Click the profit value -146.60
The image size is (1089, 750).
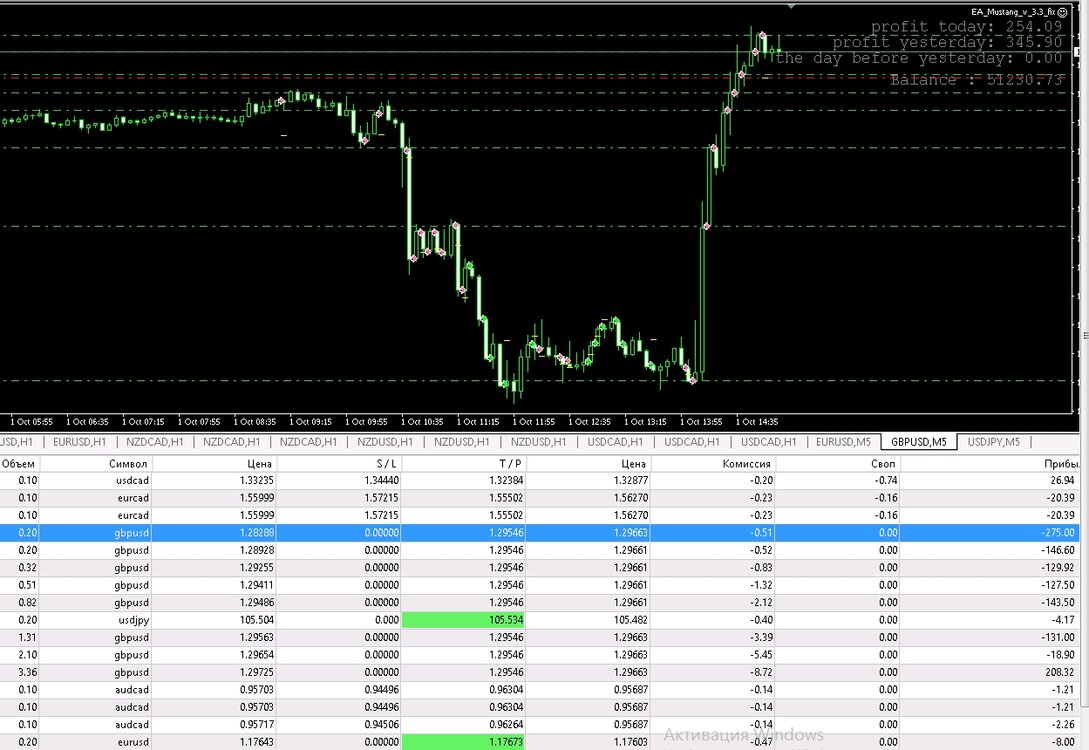pyautogui.click(x=1058, y=550)
